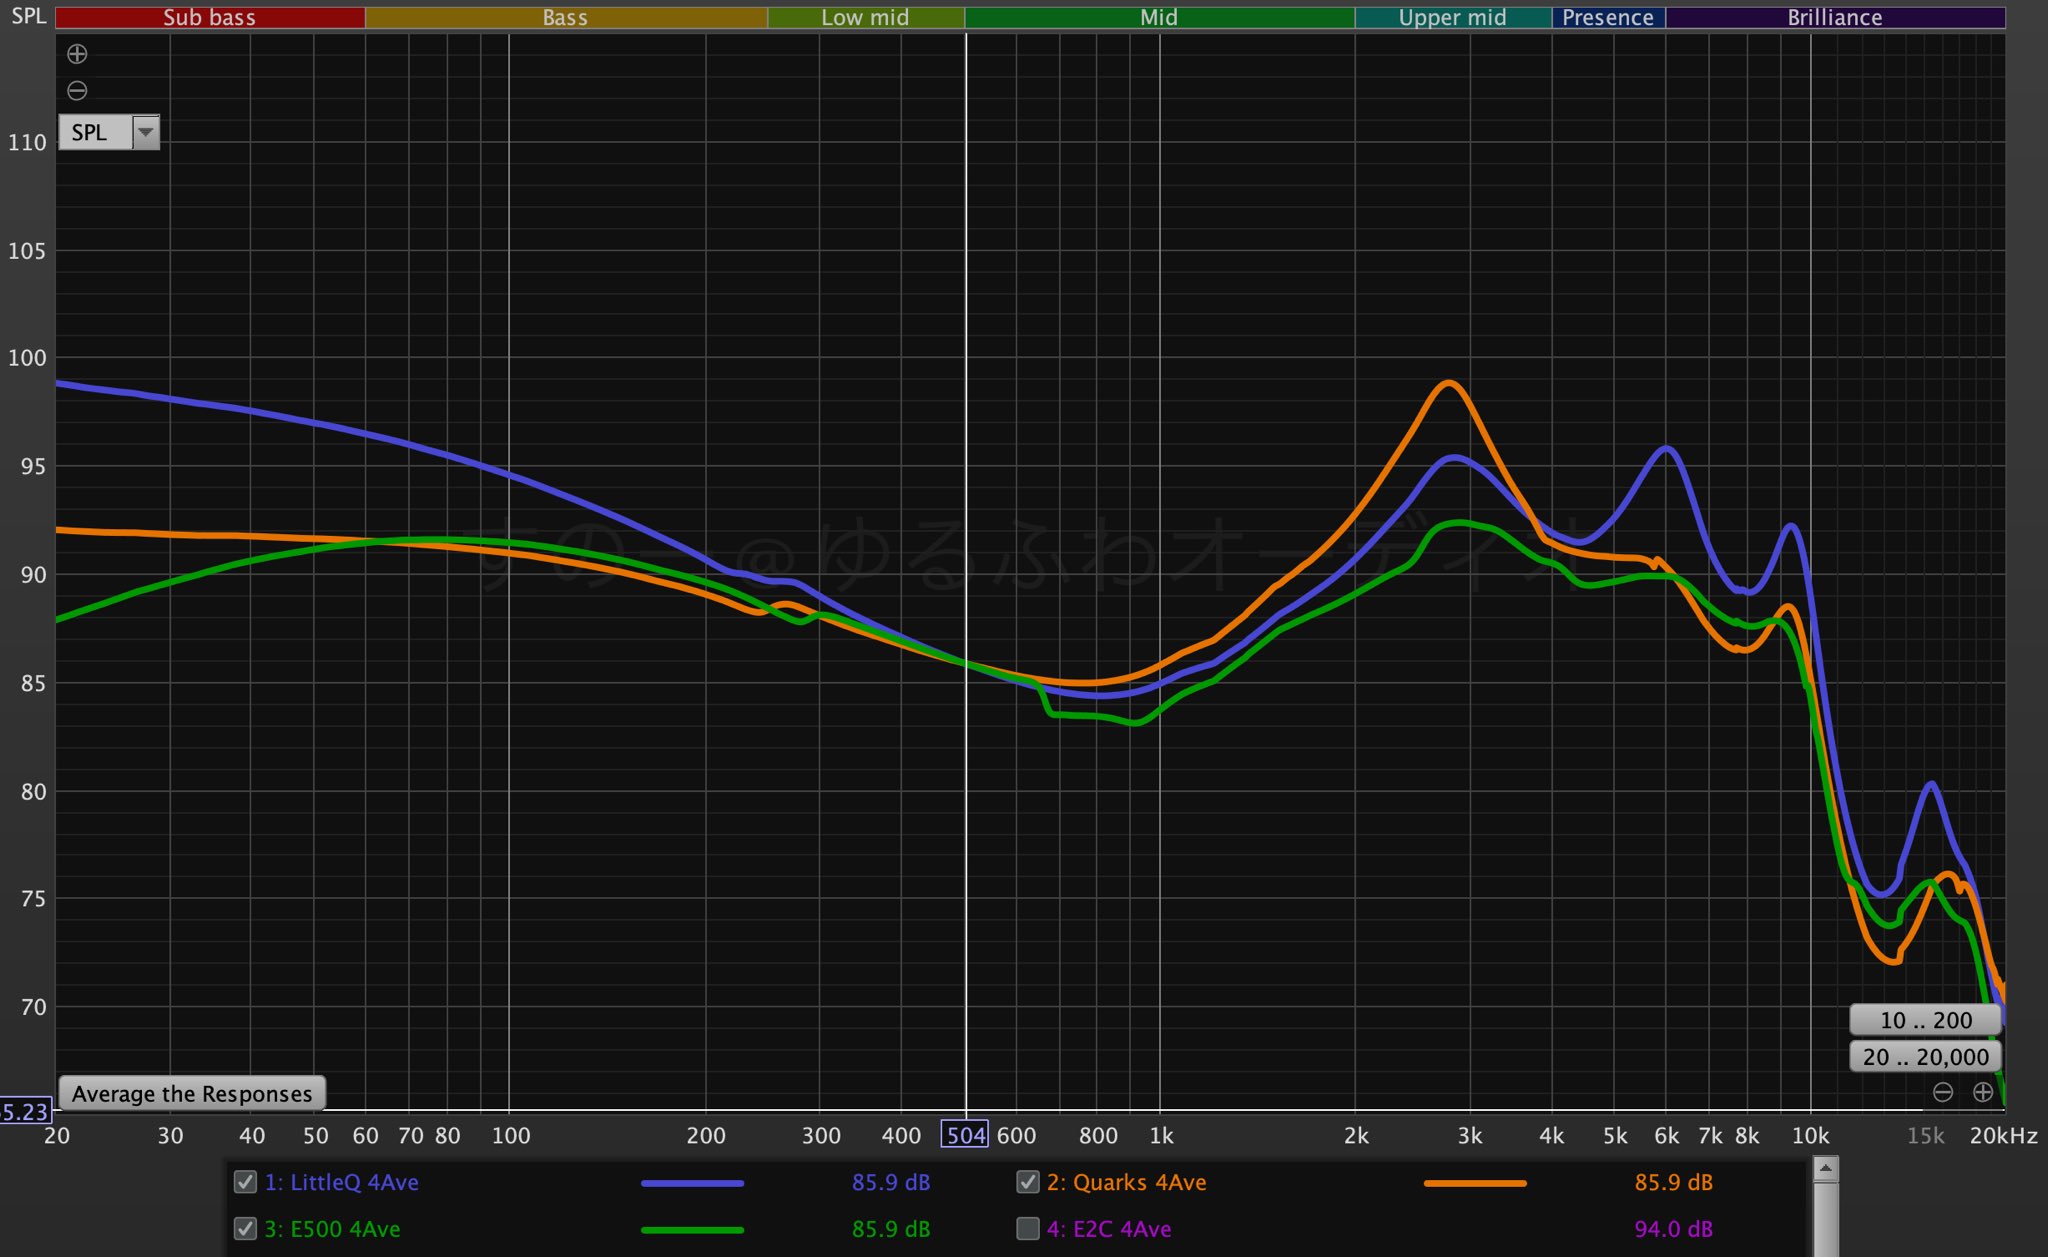Click the E2C 94.0 dB value
This screenshot has width=2048, height=1257.
1673,1228
